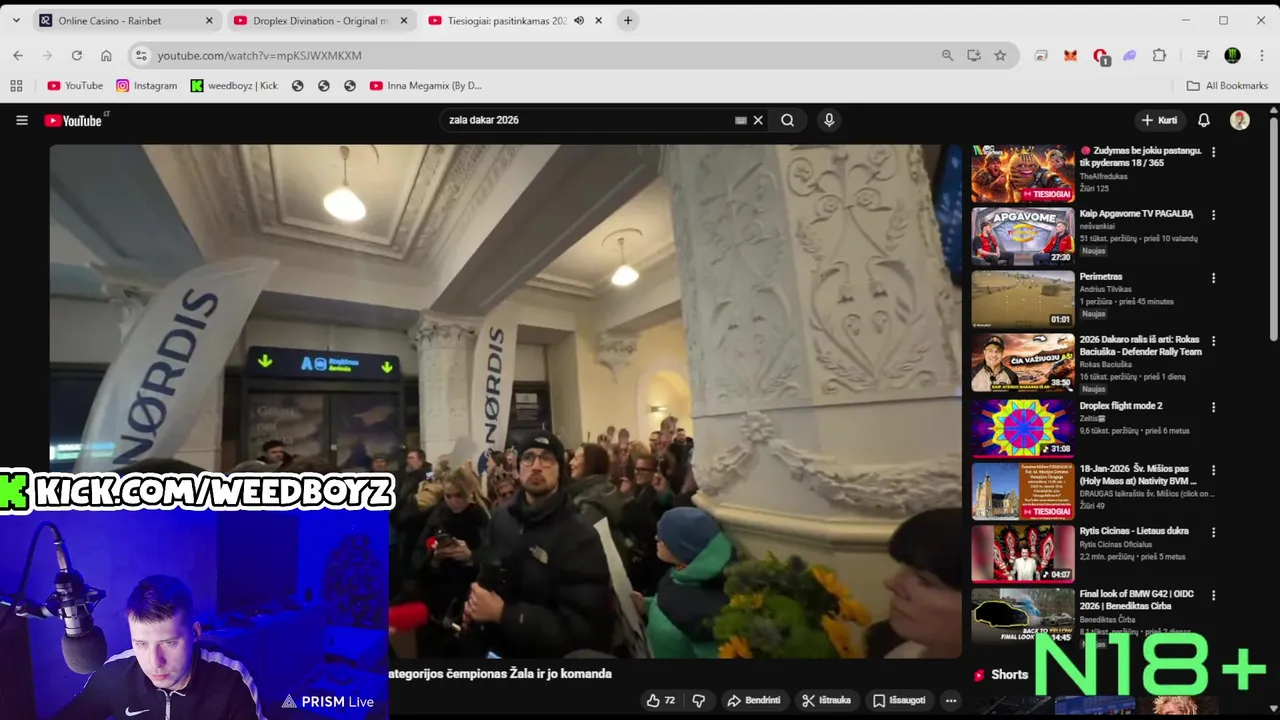Viewport: 1280px width, 720px height.
Task: Click the install app icon in address bar
Action: 974,55
